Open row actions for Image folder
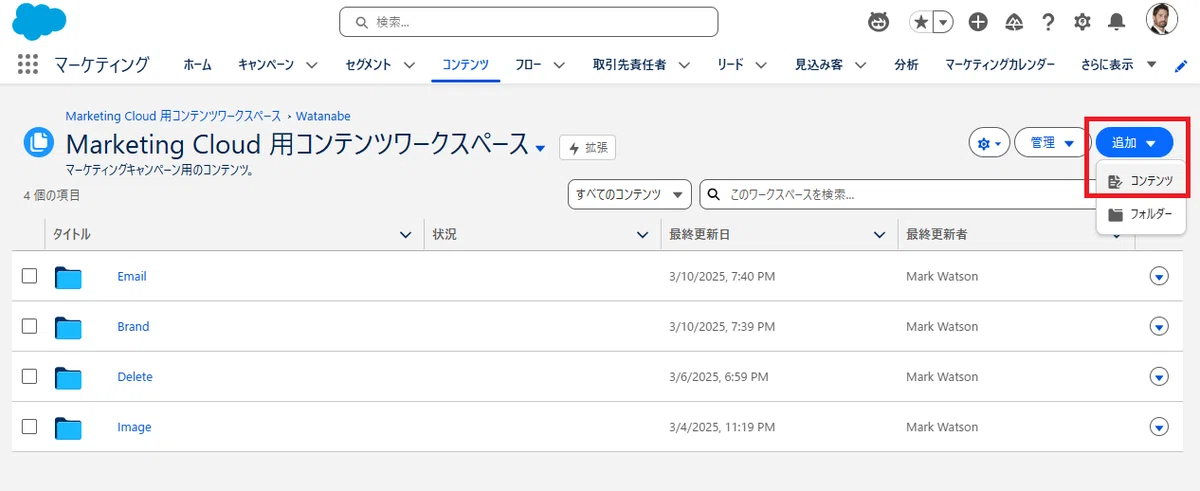 (1159, 426)
